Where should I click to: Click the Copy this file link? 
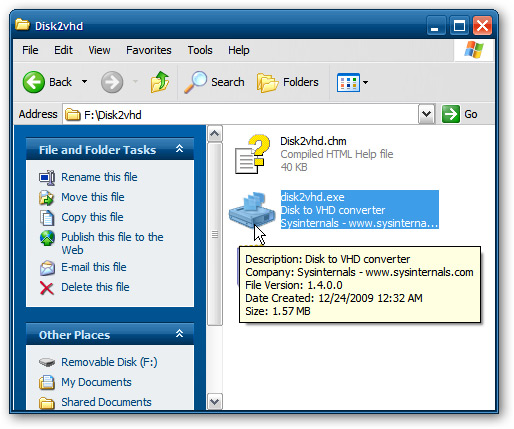[x=92, y=217]
